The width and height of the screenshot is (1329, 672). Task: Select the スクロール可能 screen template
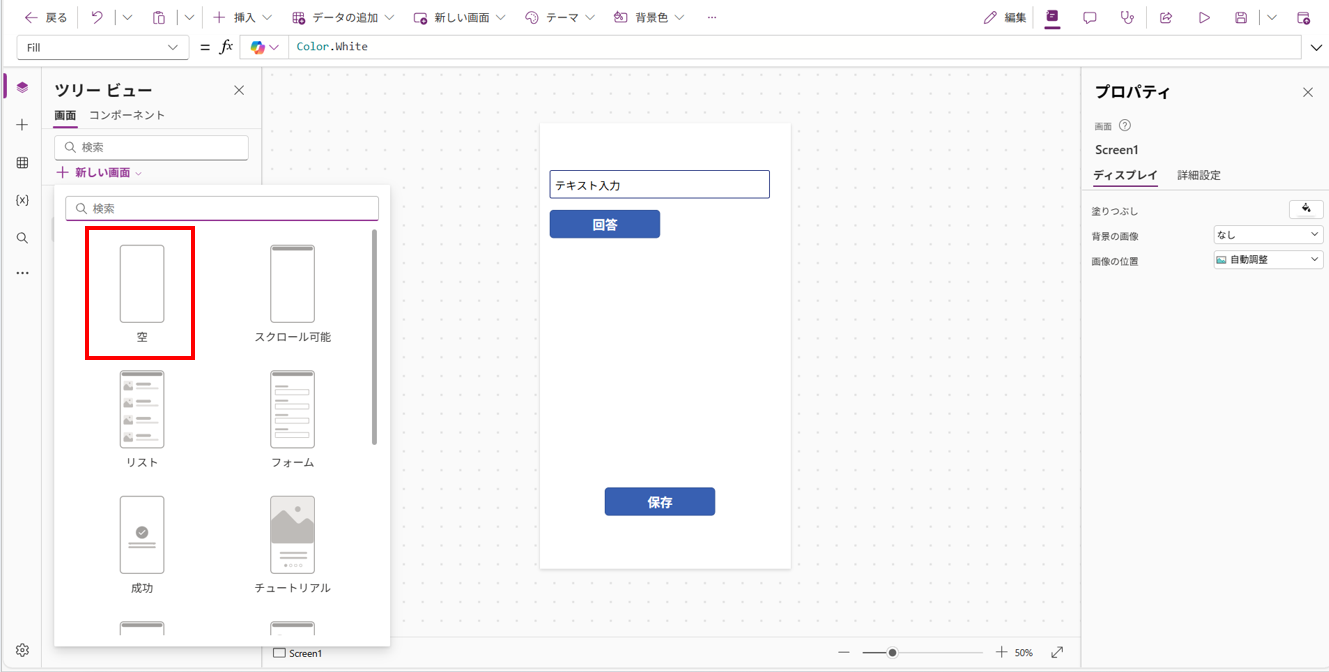click(292, 294)
